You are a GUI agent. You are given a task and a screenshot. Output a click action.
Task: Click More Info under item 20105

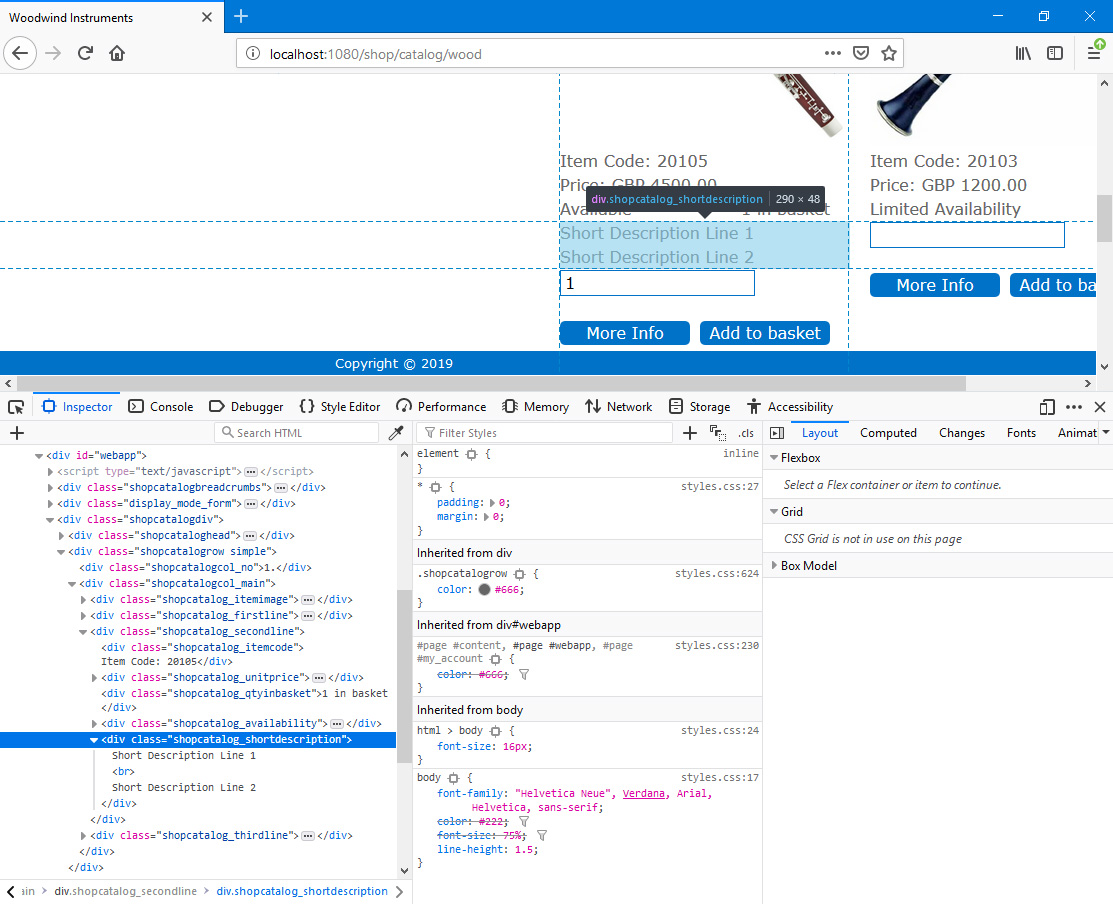click(x=625, y=333)
